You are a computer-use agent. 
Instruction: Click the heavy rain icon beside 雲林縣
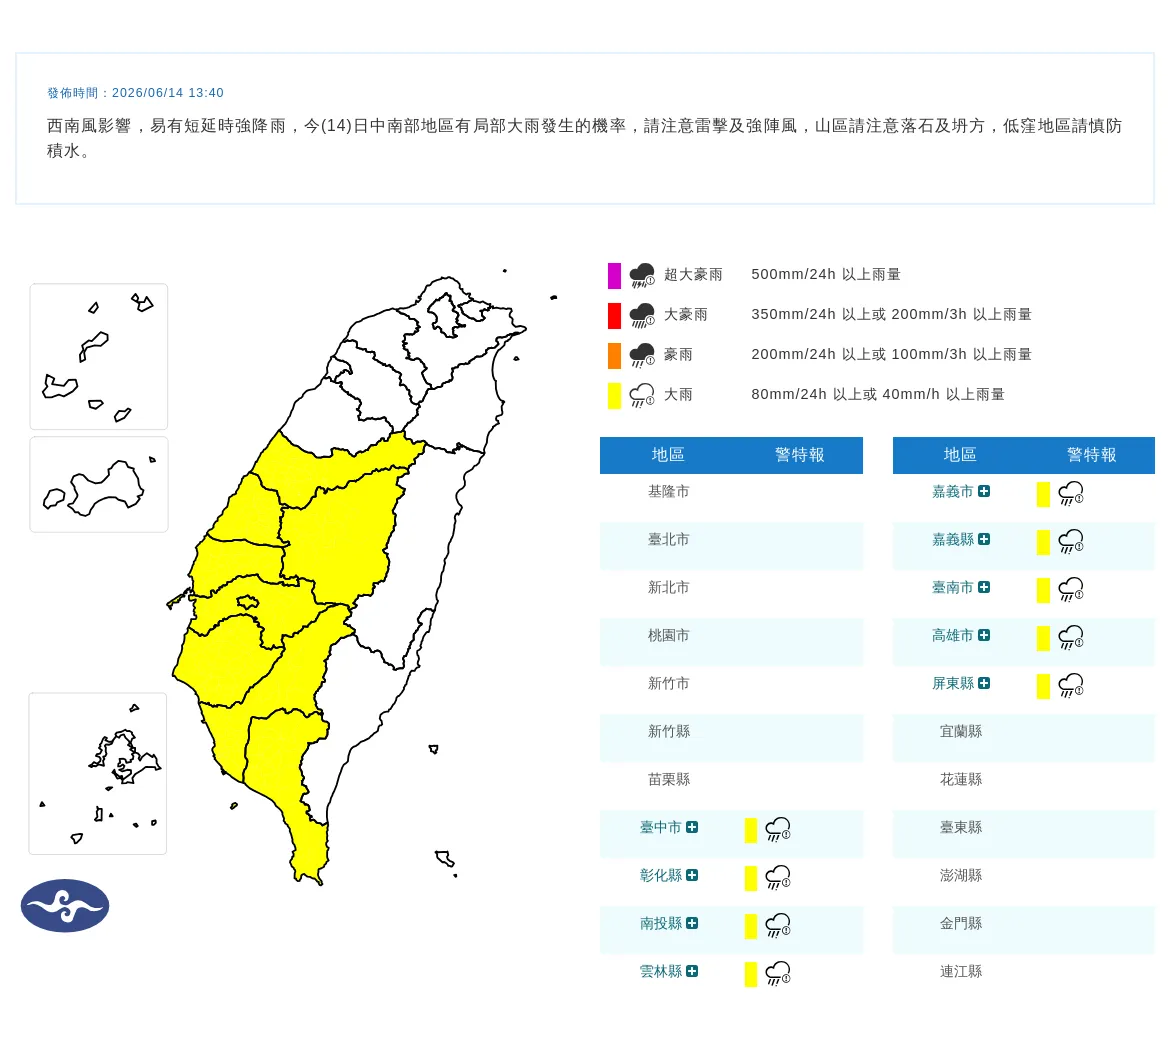coord(778,973)
